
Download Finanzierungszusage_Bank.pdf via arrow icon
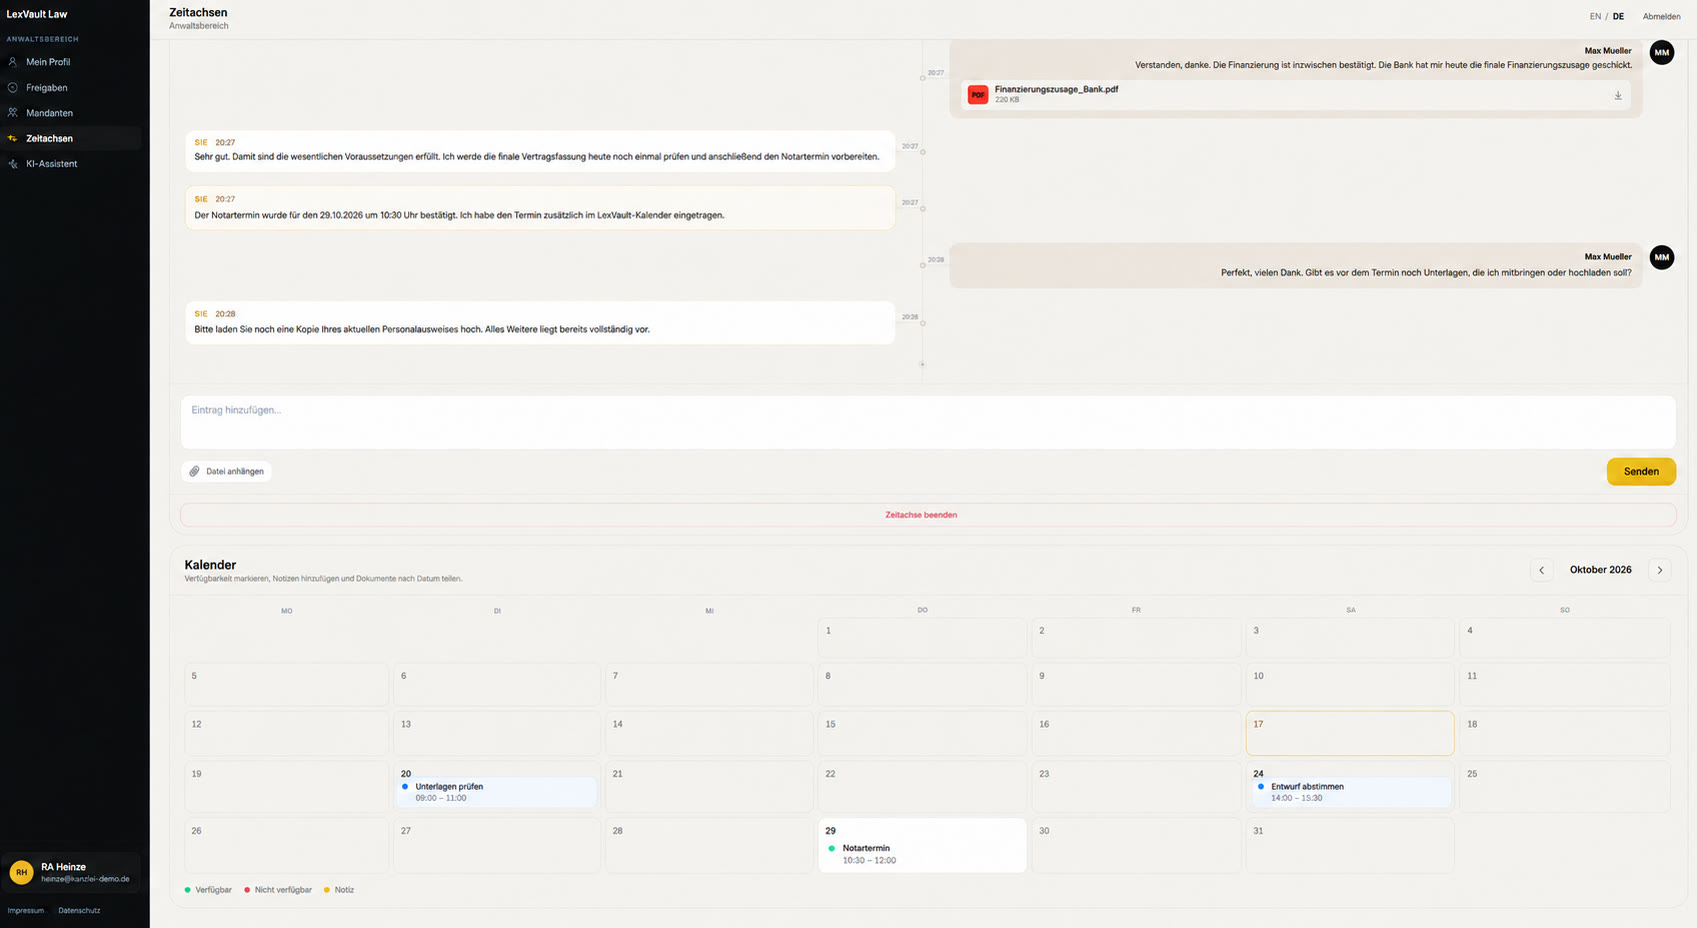pyautogui.click(x=1618, y=95)
